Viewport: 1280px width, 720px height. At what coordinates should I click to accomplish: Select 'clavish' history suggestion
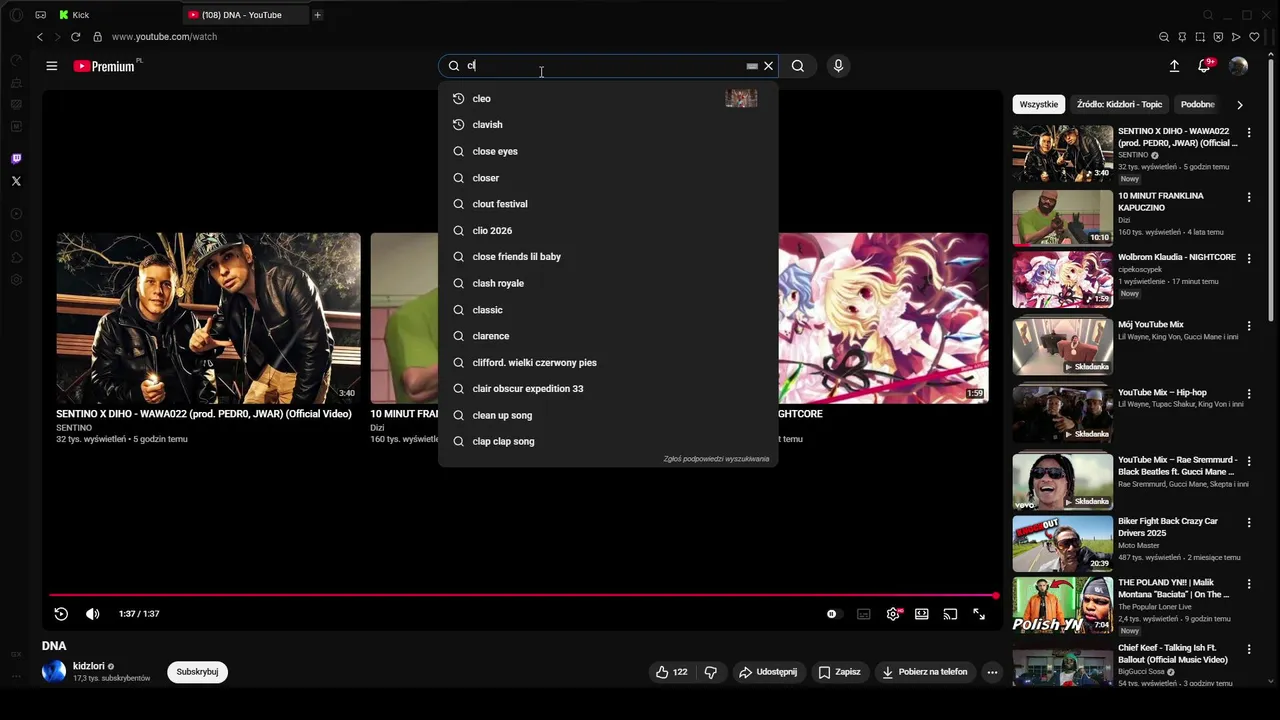click(608, 125)
